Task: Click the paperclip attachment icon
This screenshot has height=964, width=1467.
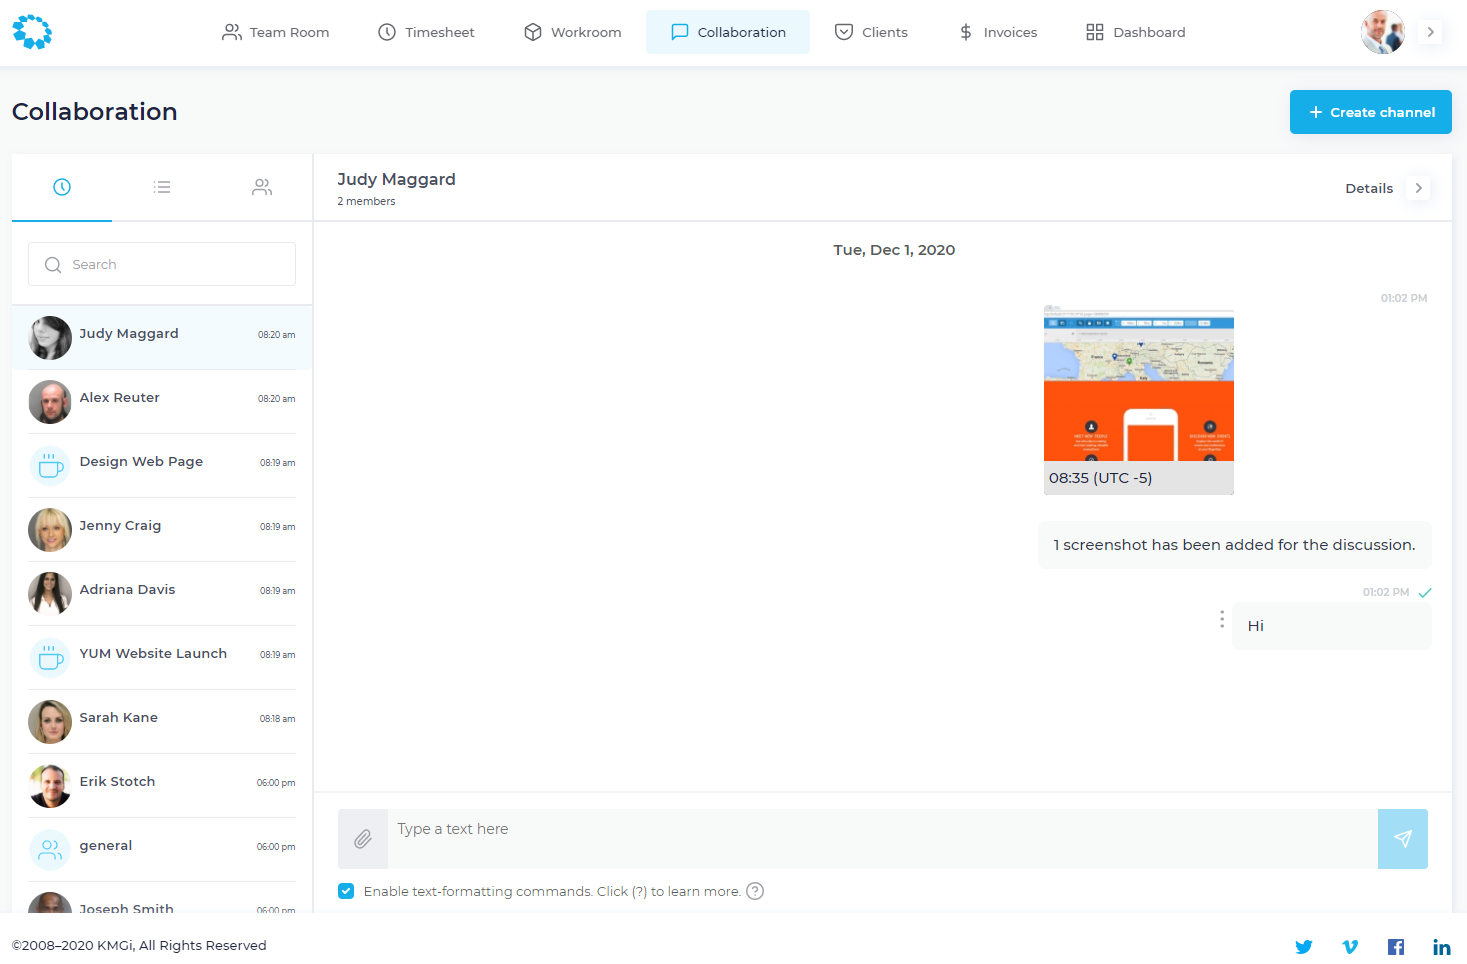Action: click(363, 839)
